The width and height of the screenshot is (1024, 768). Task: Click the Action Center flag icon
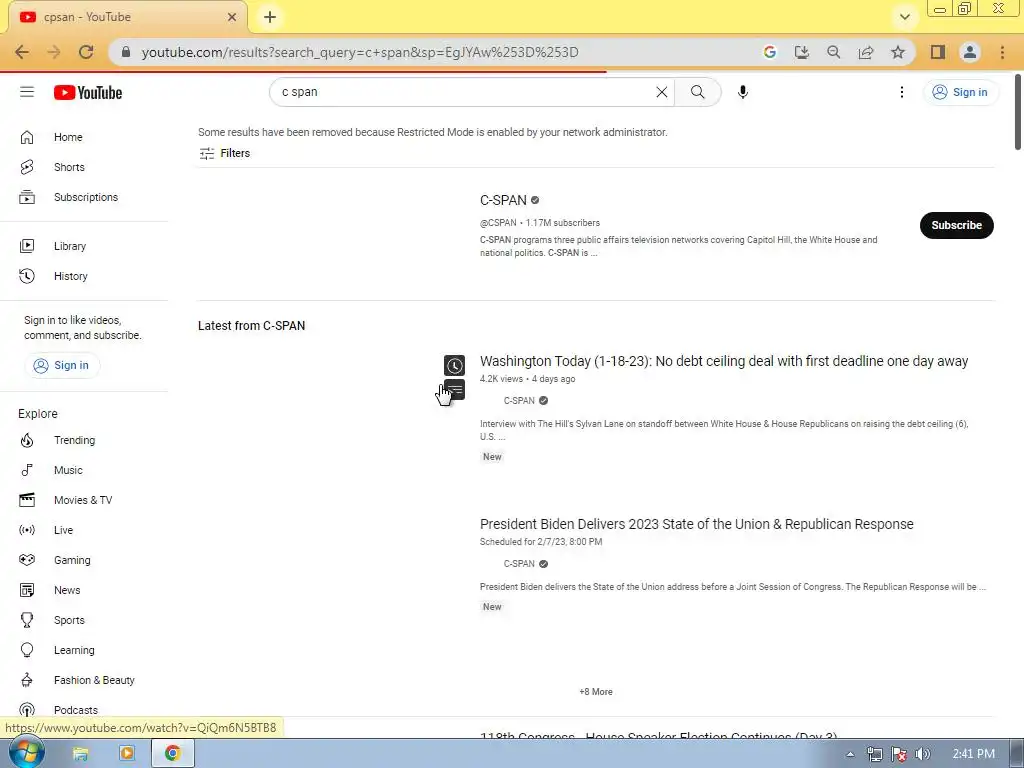coord(899,754)
